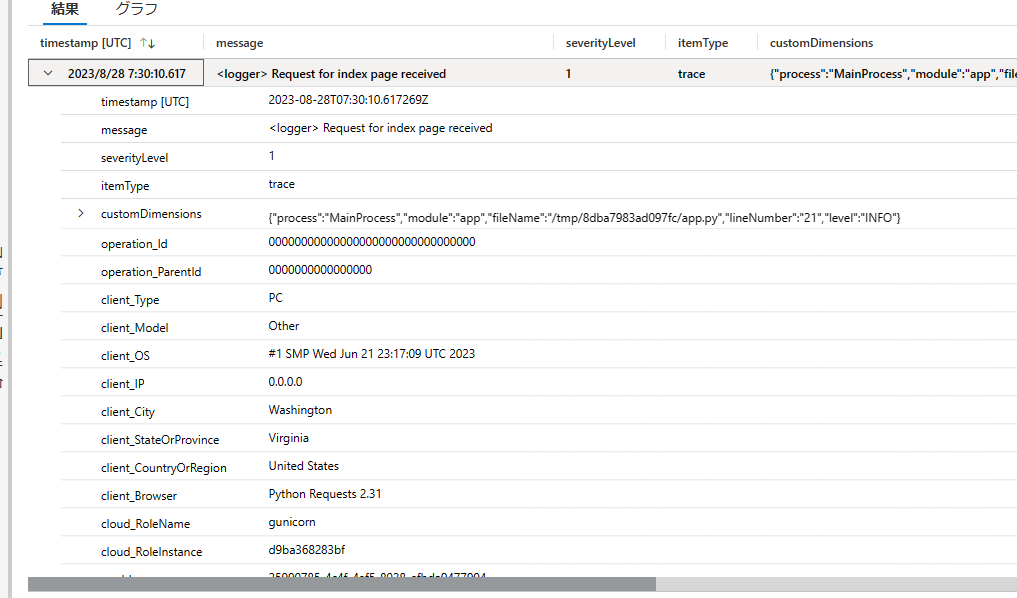1017x598 pixels.
Task: Select the gunicorn cloud_RoleName value
Action: (291, 521)
